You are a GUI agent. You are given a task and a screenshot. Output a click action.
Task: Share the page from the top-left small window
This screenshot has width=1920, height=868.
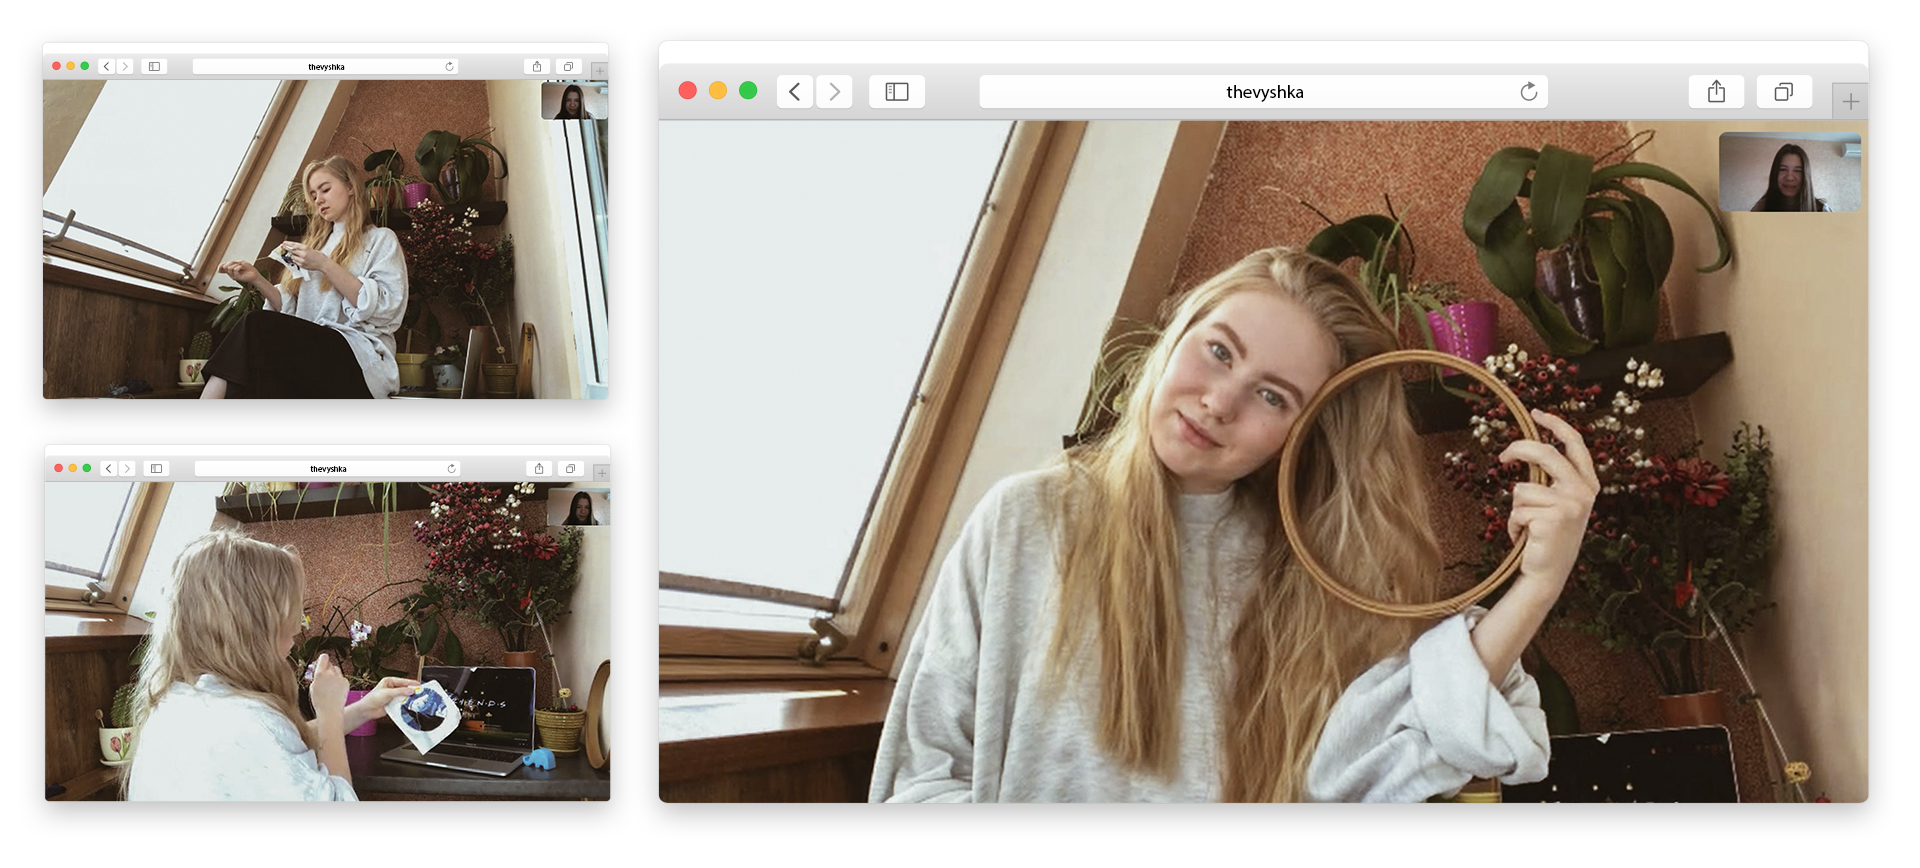coord(537,67)
